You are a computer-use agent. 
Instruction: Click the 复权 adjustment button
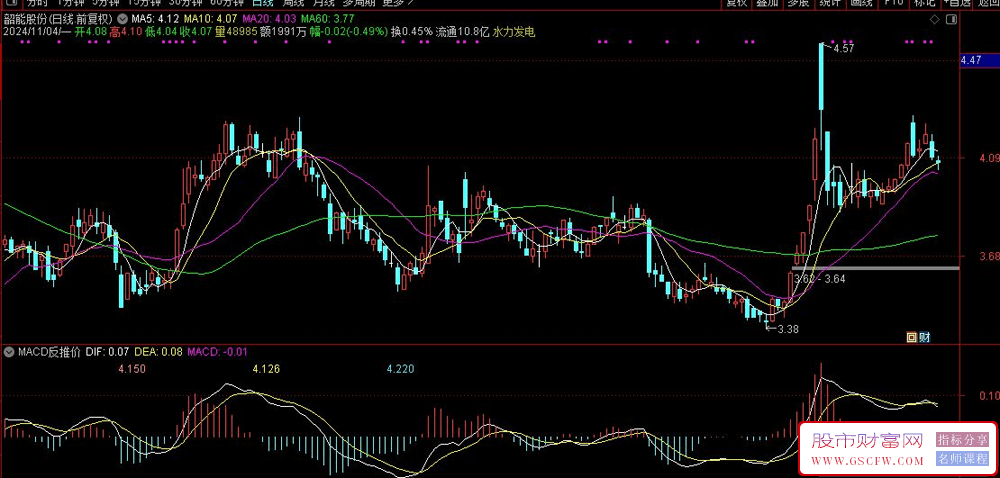click(737, 3)
